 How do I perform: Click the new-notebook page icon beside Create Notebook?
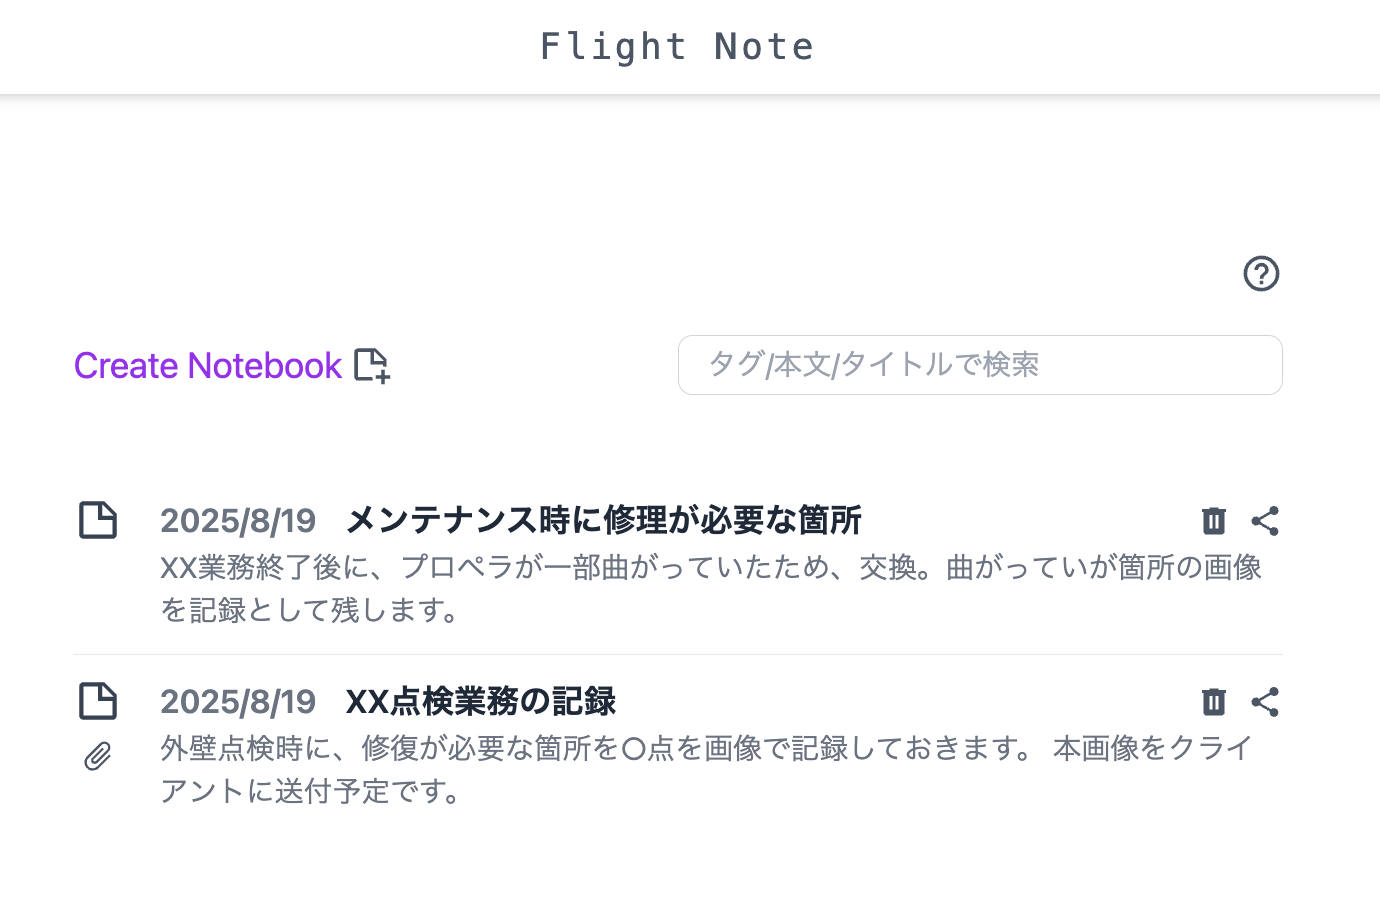(x=372, y=366)
